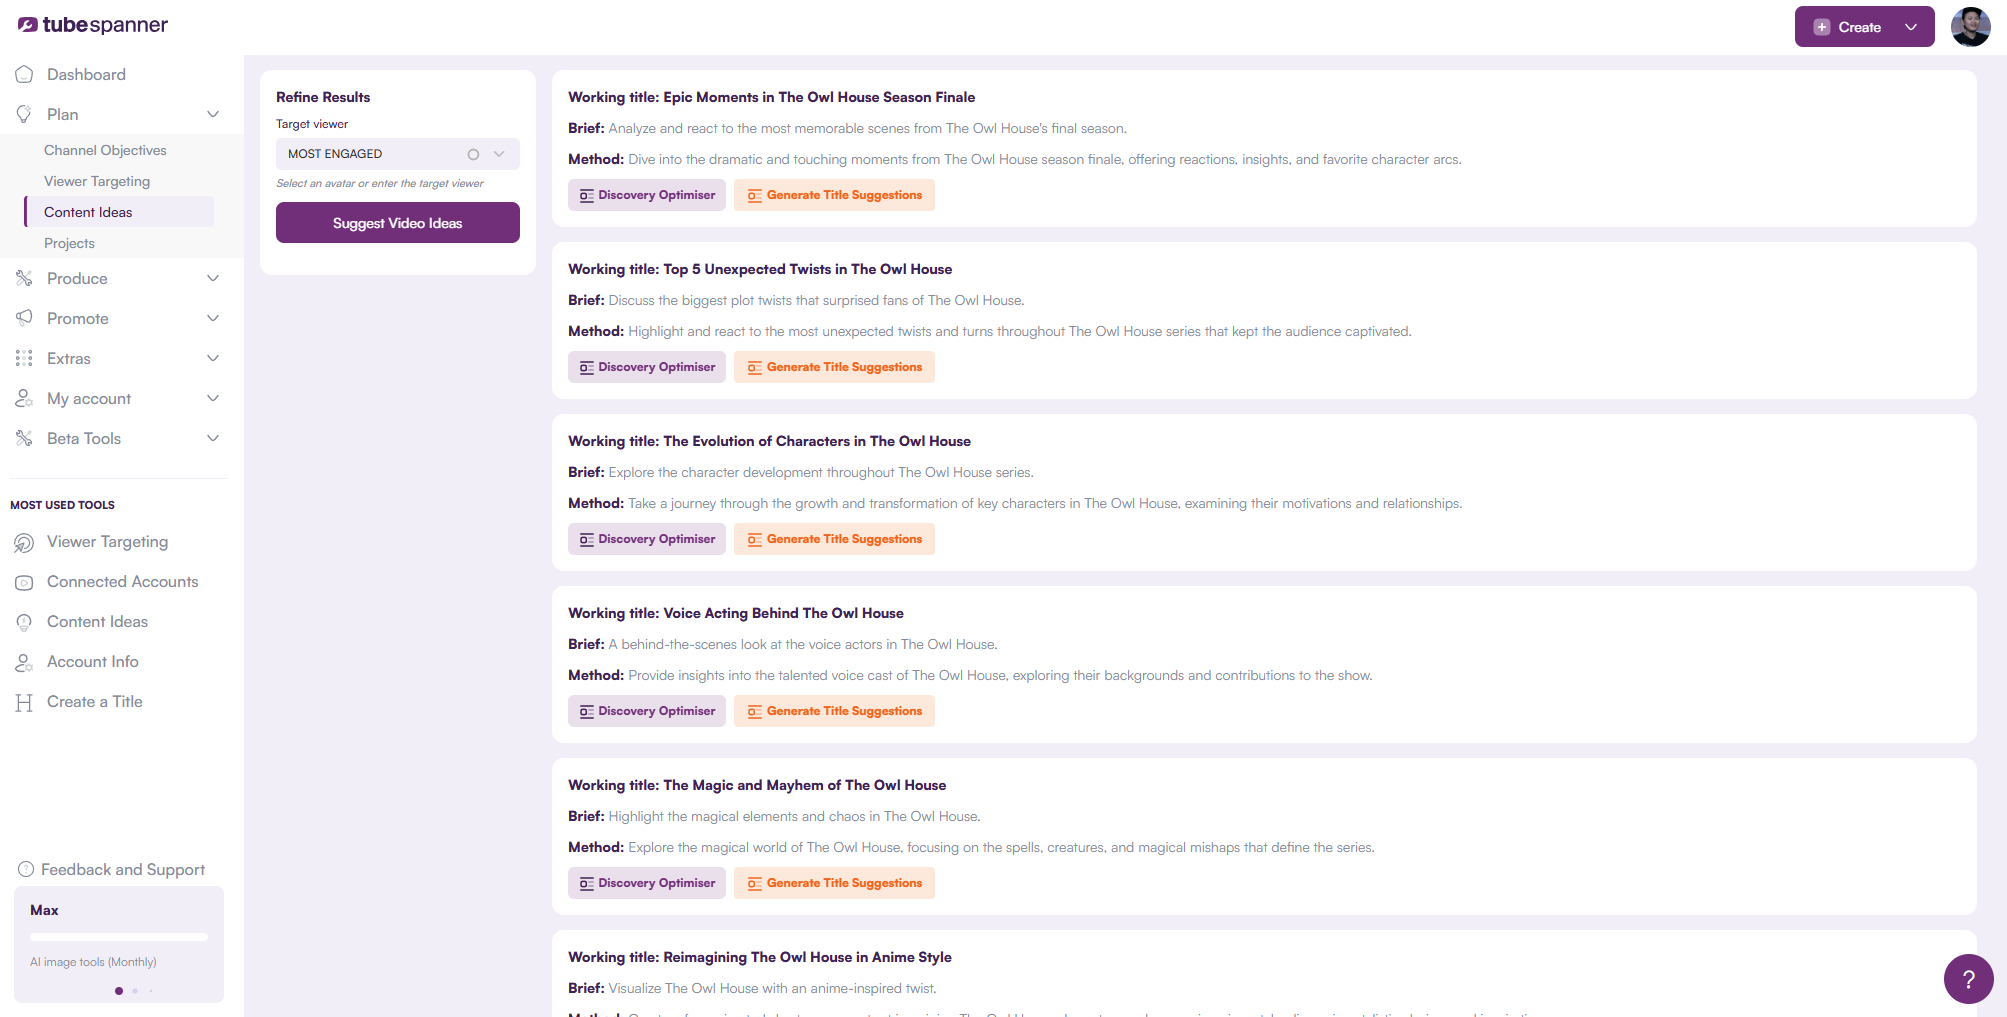Select the first carousel dot in Max card
This screenshot has height=1017, width=2007.
click(x=119, y=991)
